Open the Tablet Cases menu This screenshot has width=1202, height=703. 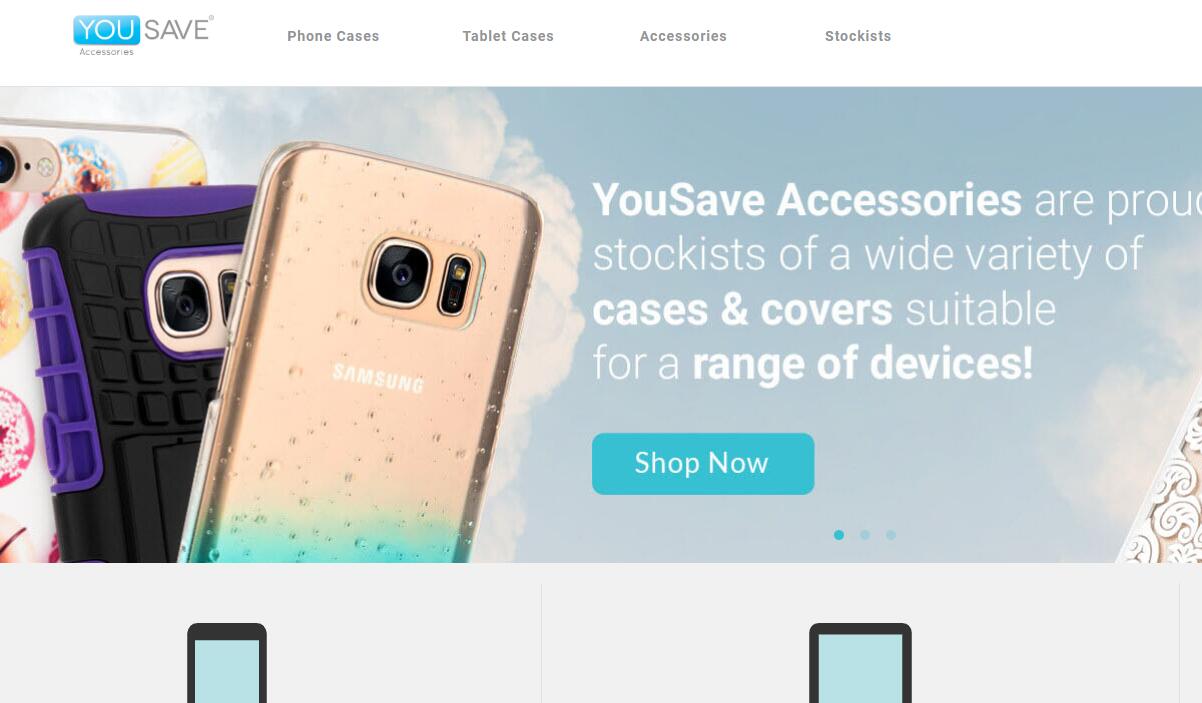(x=508, y=36)
